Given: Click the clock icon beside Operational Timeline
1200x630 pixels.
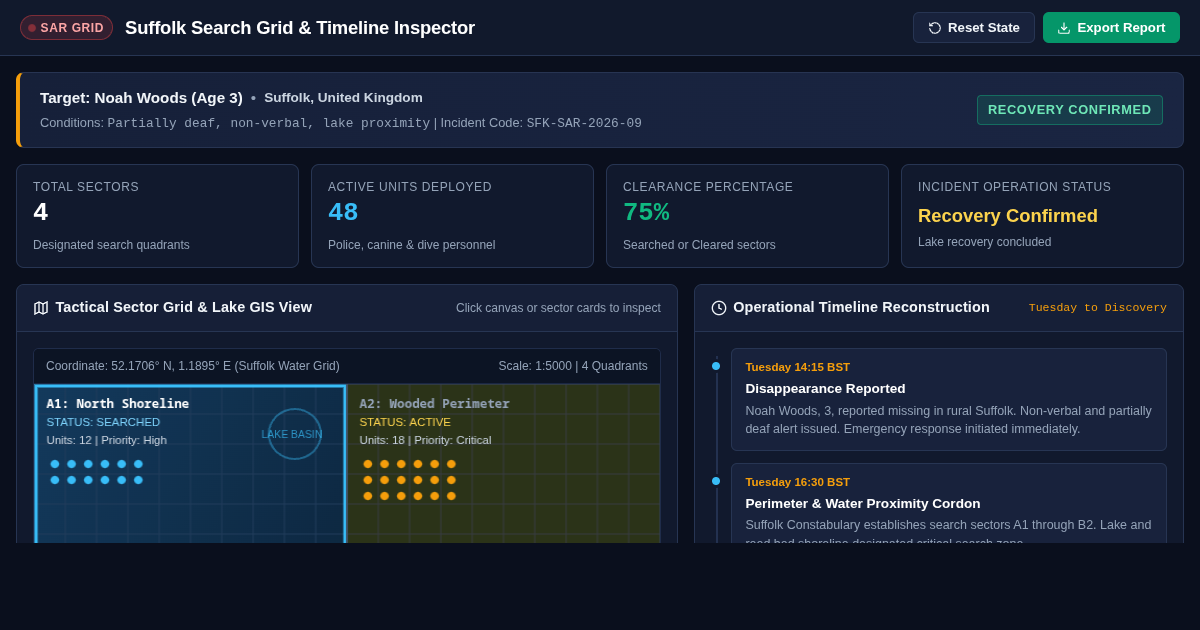Looking at the screenshot, I should click(x=719, y=308).
